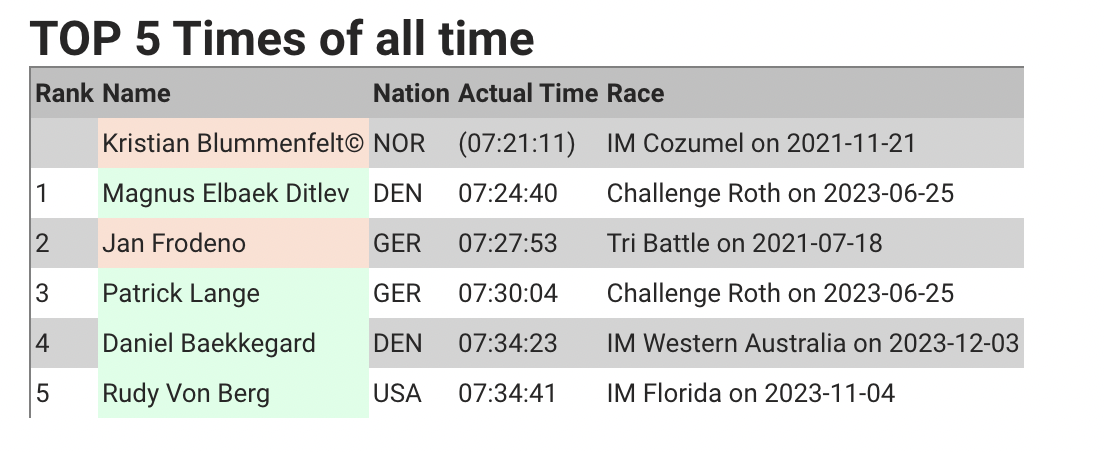Select IM Western Australia on 2023-12-03

813,343
